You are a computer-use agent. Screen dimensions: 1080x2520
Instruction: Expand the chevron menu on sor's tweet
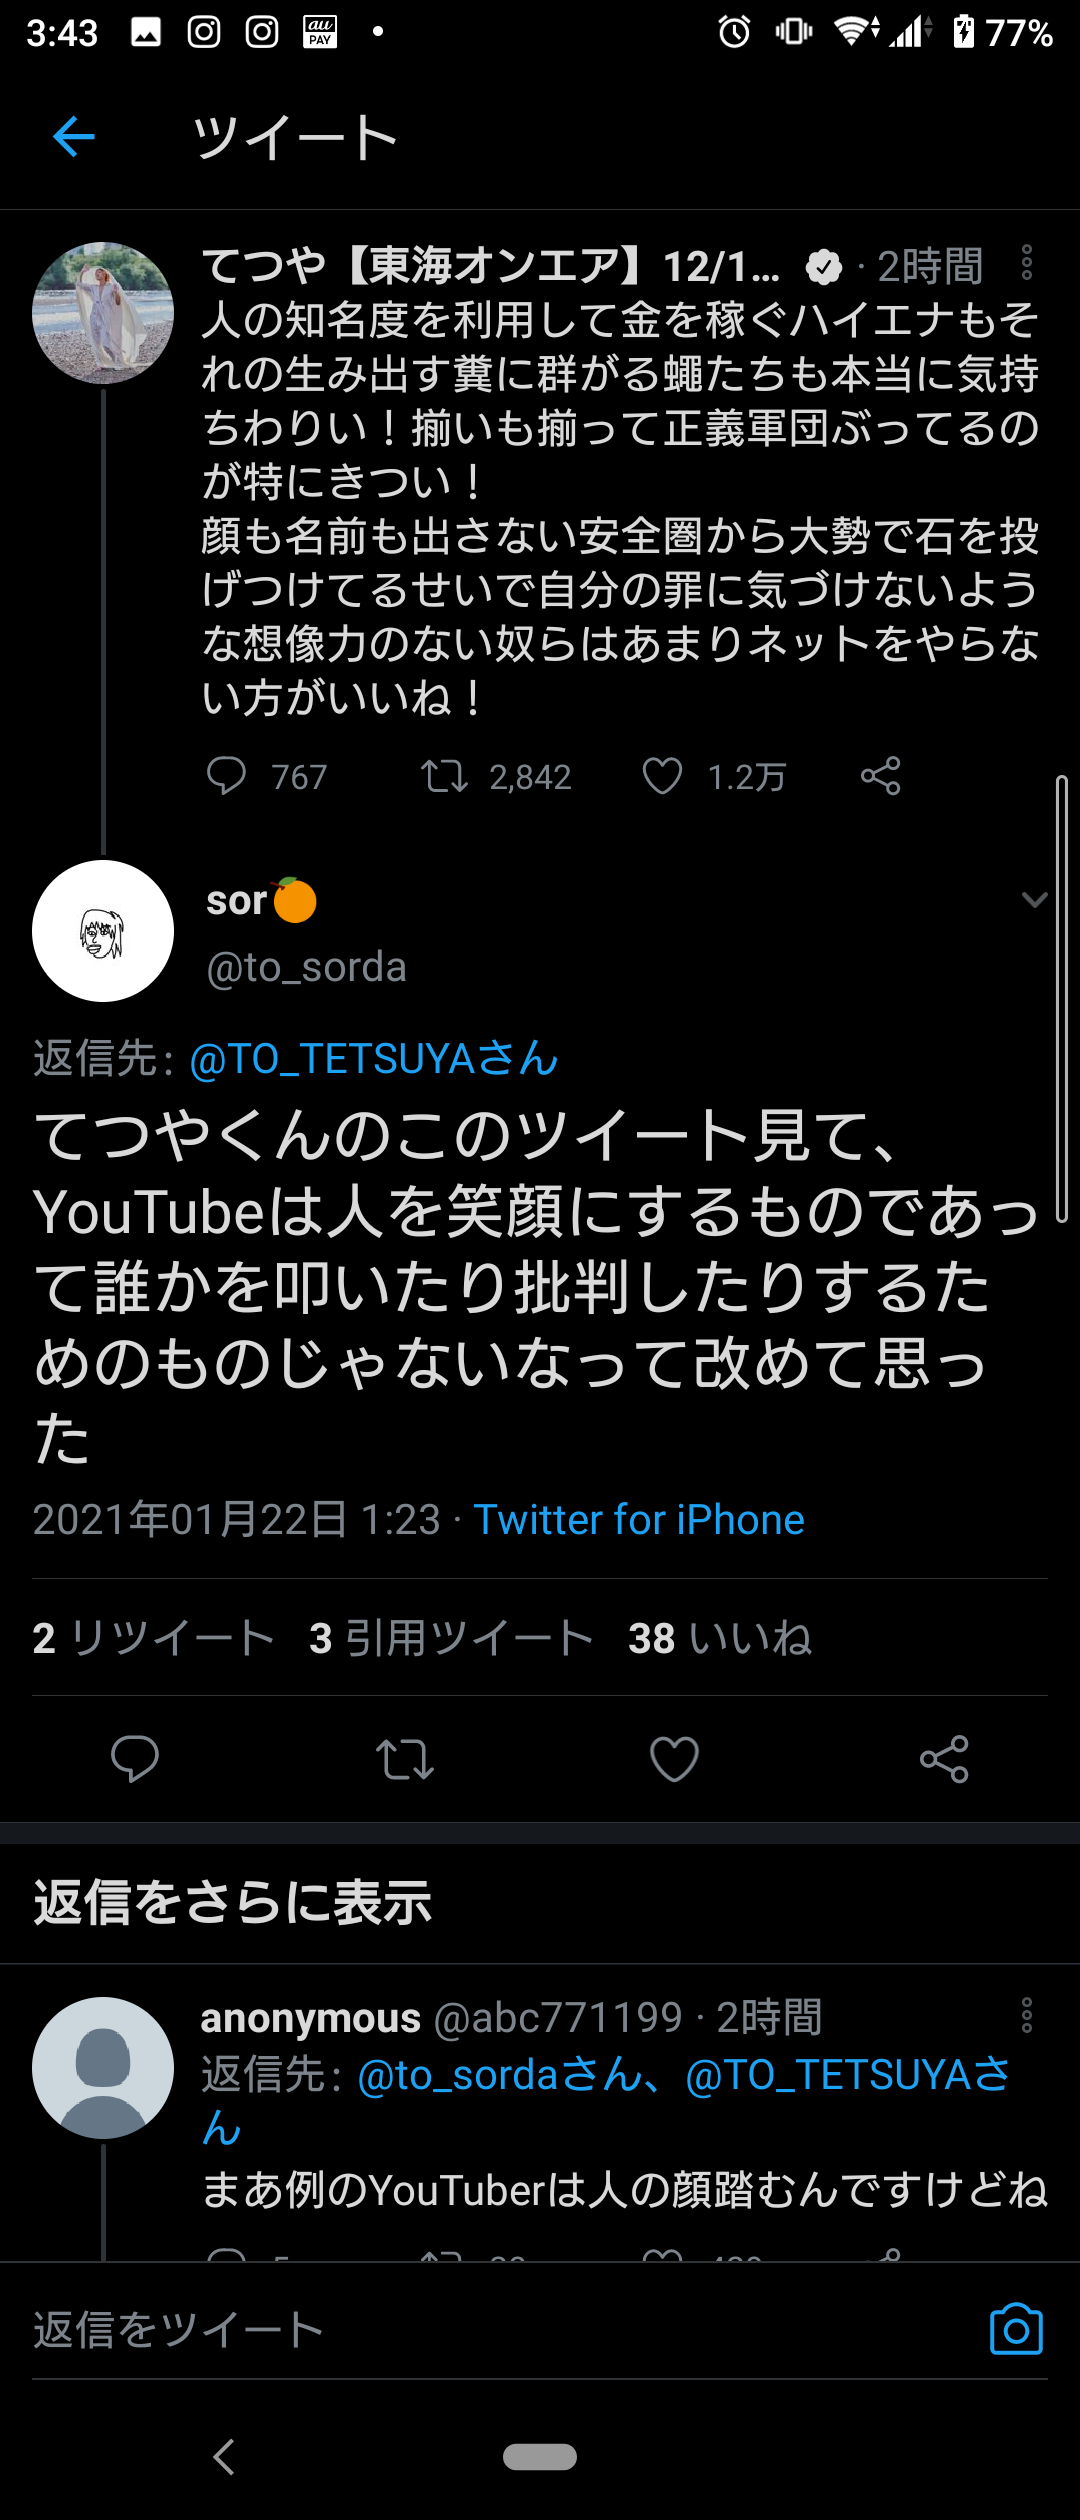1034,900
